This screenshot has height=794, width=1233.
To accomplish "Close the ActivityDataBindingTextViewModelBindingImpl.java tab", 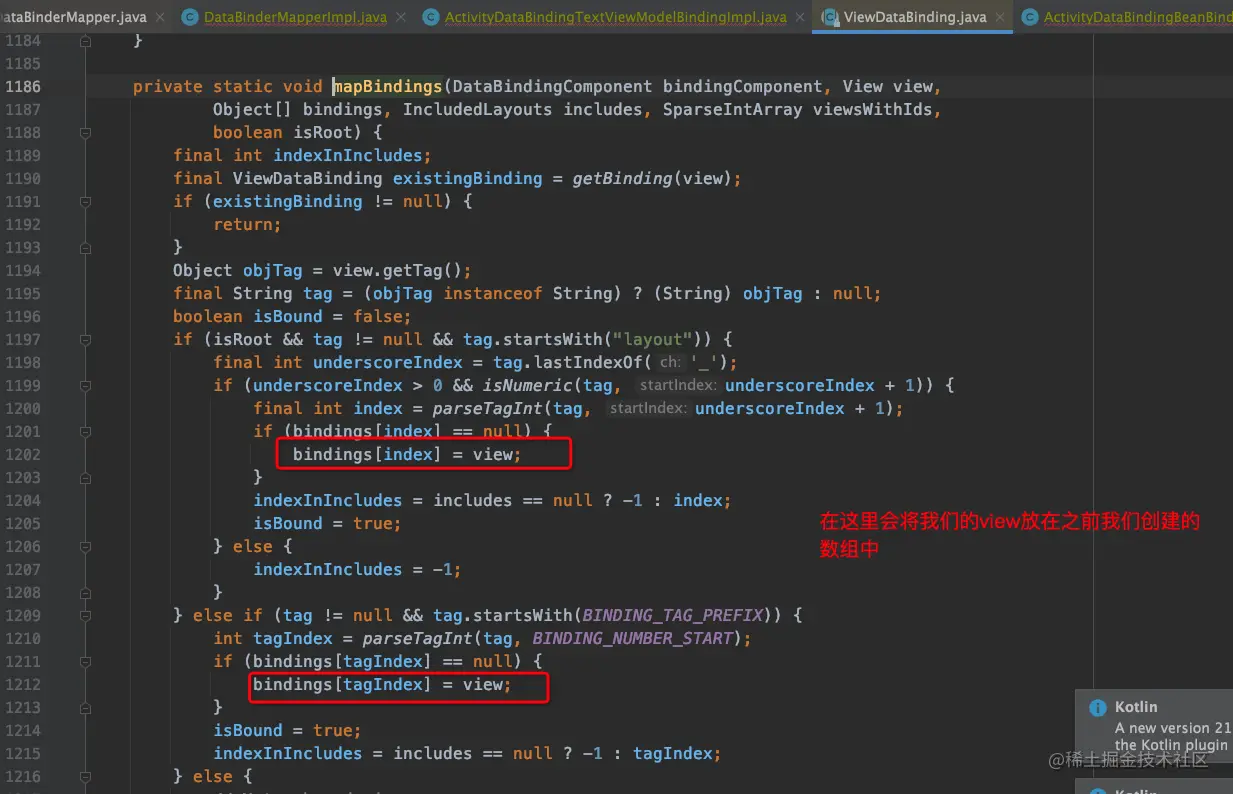I will (x=800, y=17).
